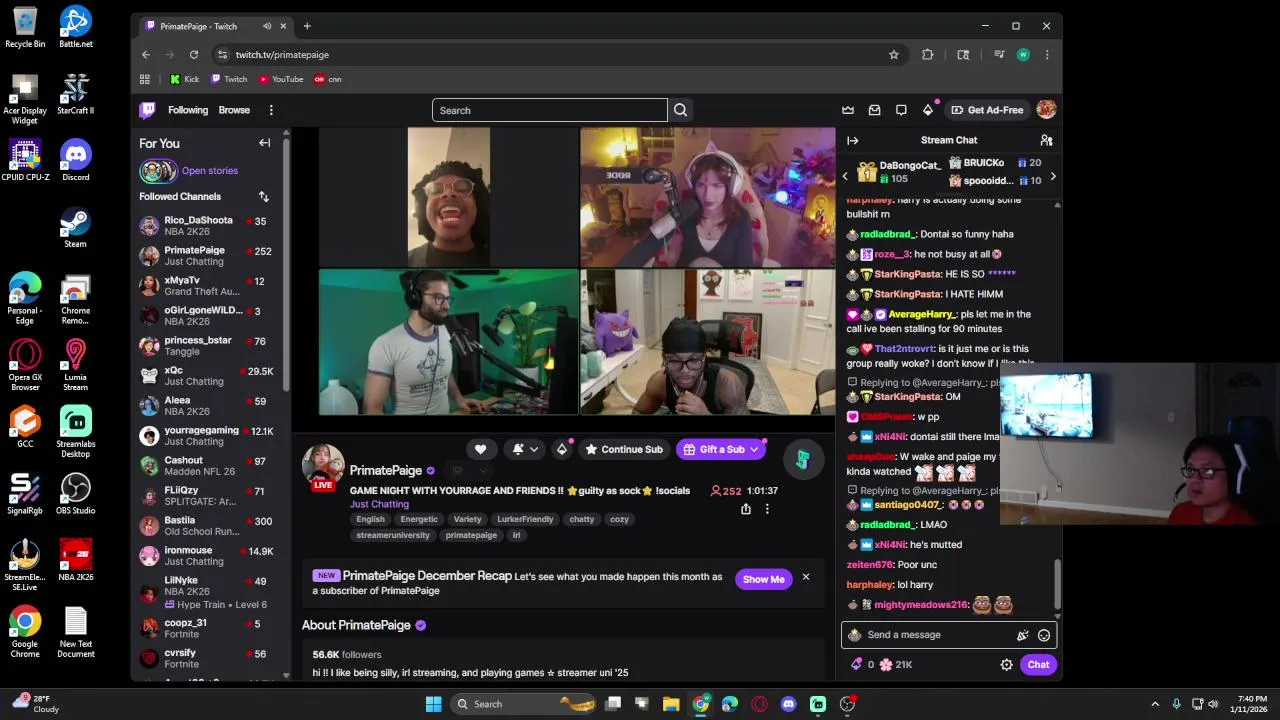Click the Continue Sub button
The height and width of the screenshot is (720, 1280).
tap(623, 449)
